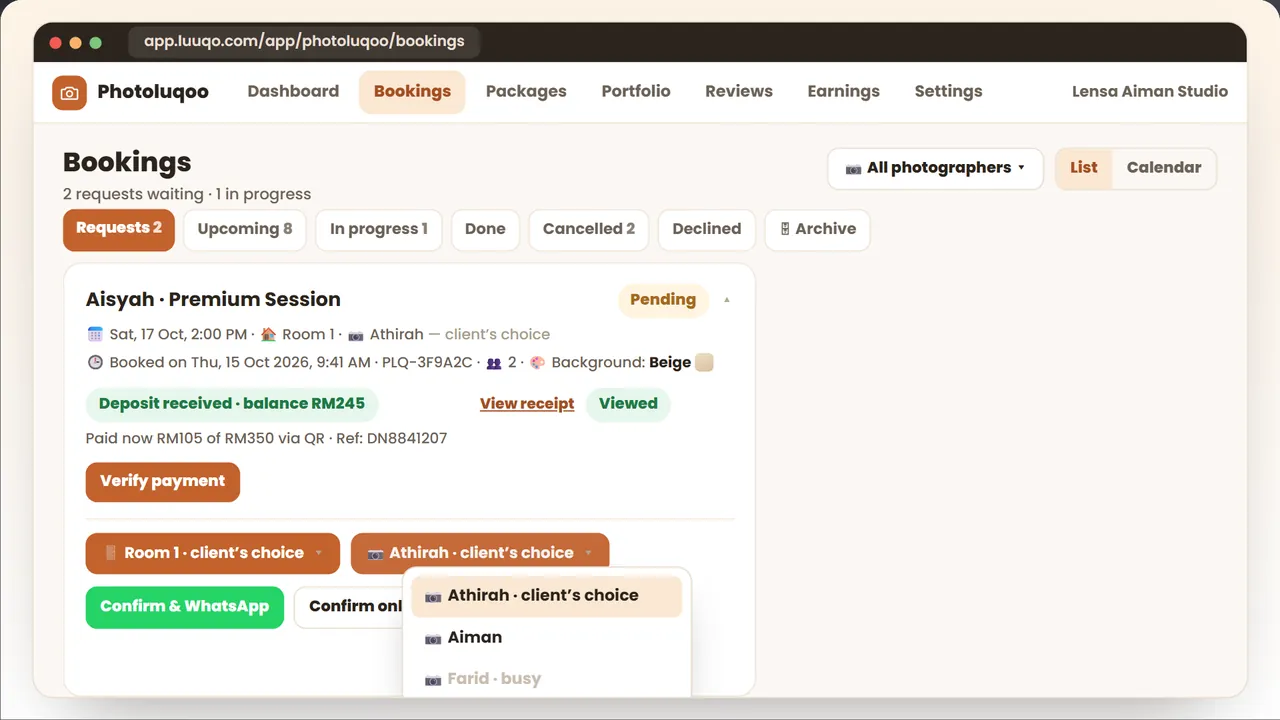
Task: Open the Declined tab
Action: pos(707,229)
